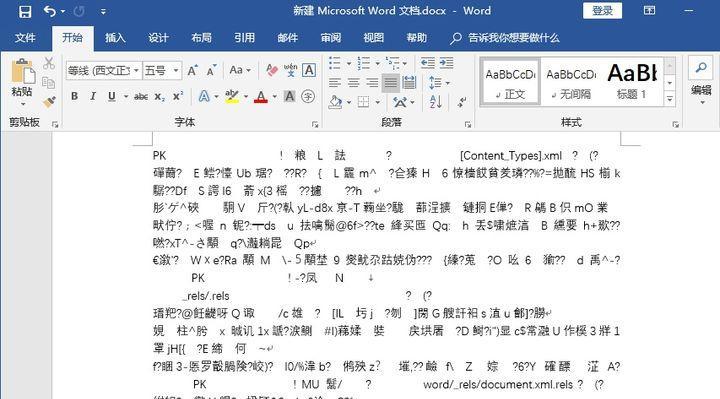Click the 告诉我你想要做什么 search box
This screenshot has width=720, height=399.
pos(505,38)
